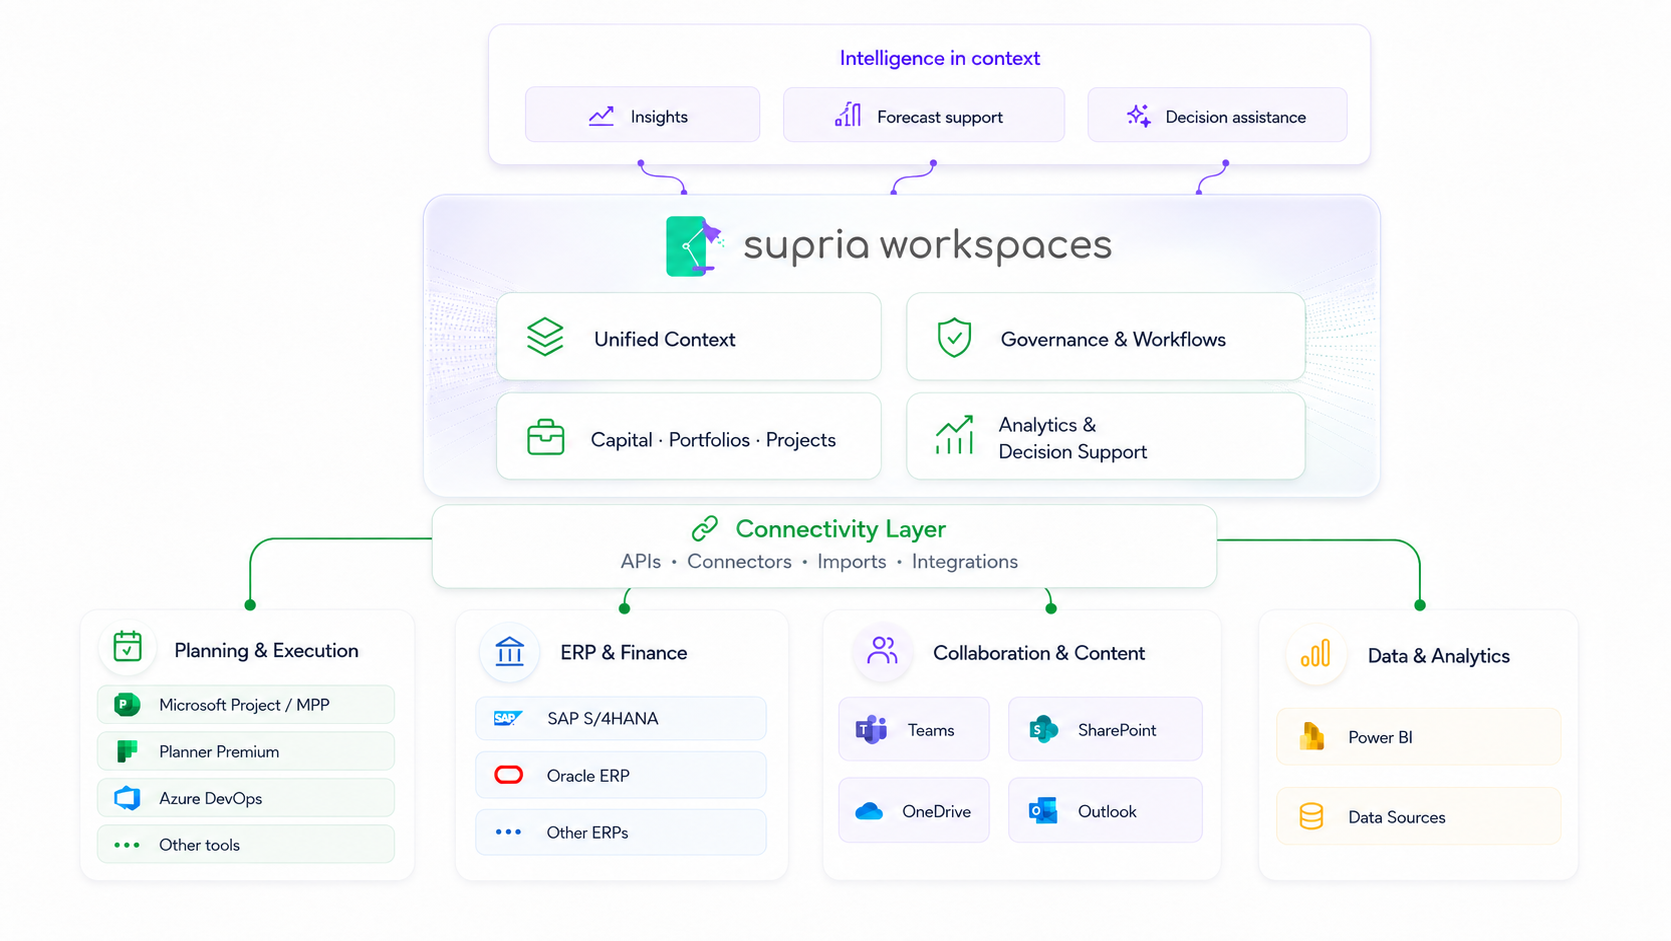This screenshot has height=941, width=1671.
Task: Select the Other tools label
Action: (x=200, y=845)
